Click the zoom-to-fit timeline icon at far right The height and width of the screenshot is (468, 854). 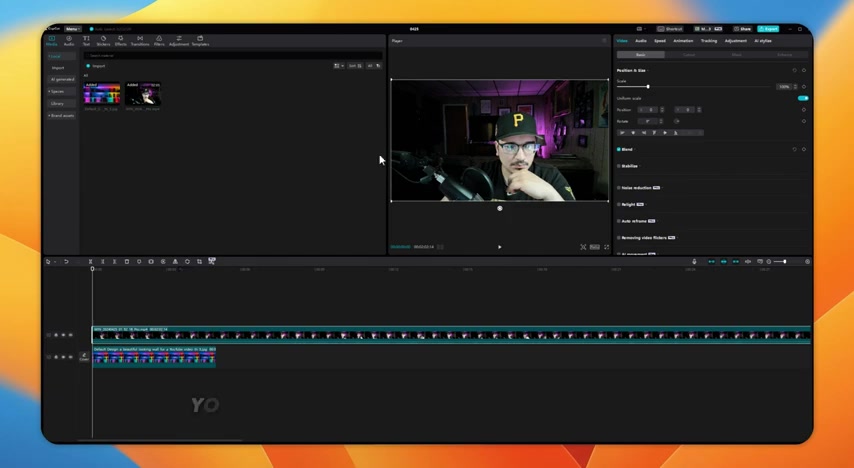807,262
